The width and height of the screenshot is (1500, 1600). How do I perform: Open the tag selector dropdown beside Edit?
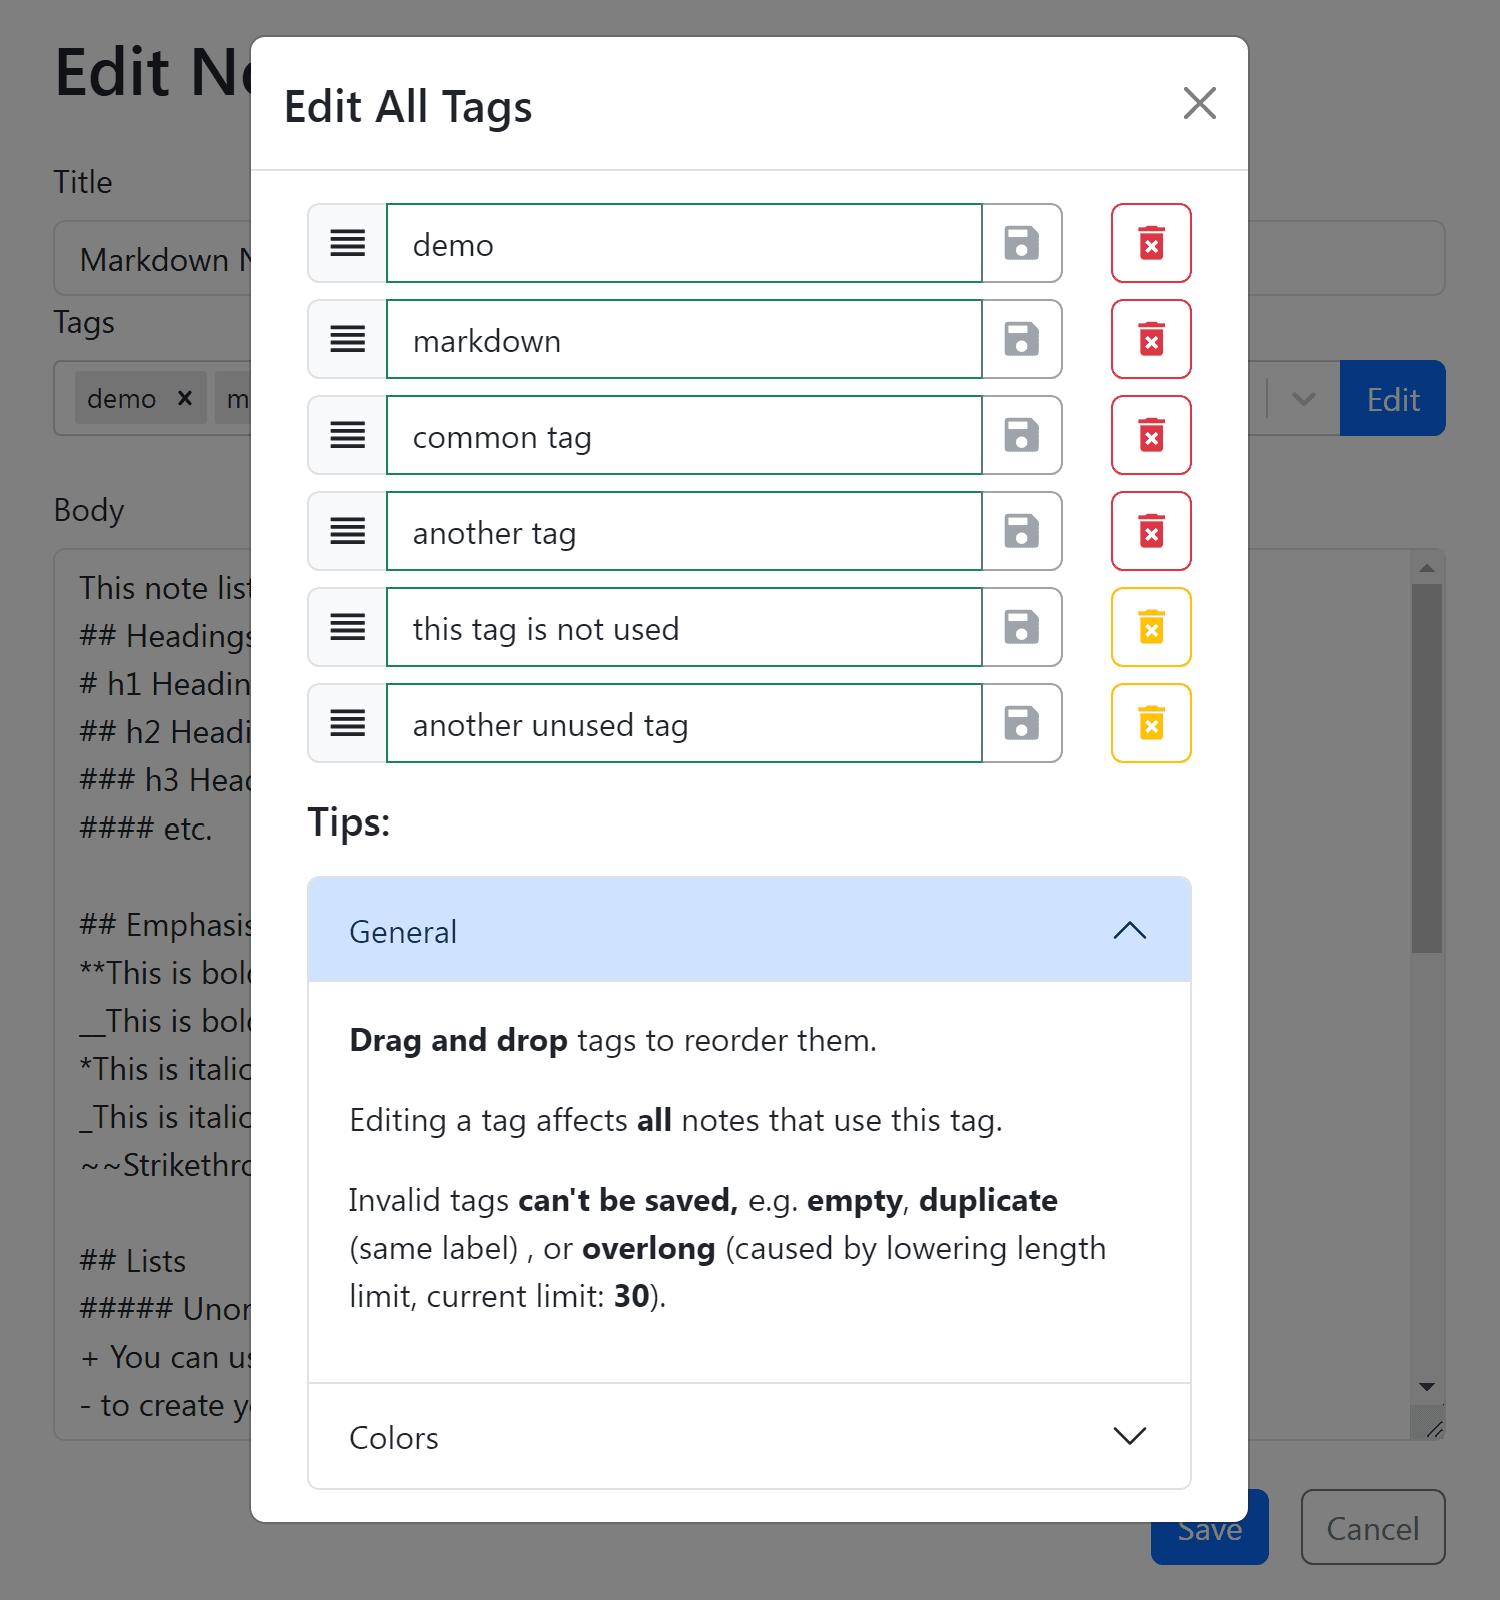click(1303, 398)
